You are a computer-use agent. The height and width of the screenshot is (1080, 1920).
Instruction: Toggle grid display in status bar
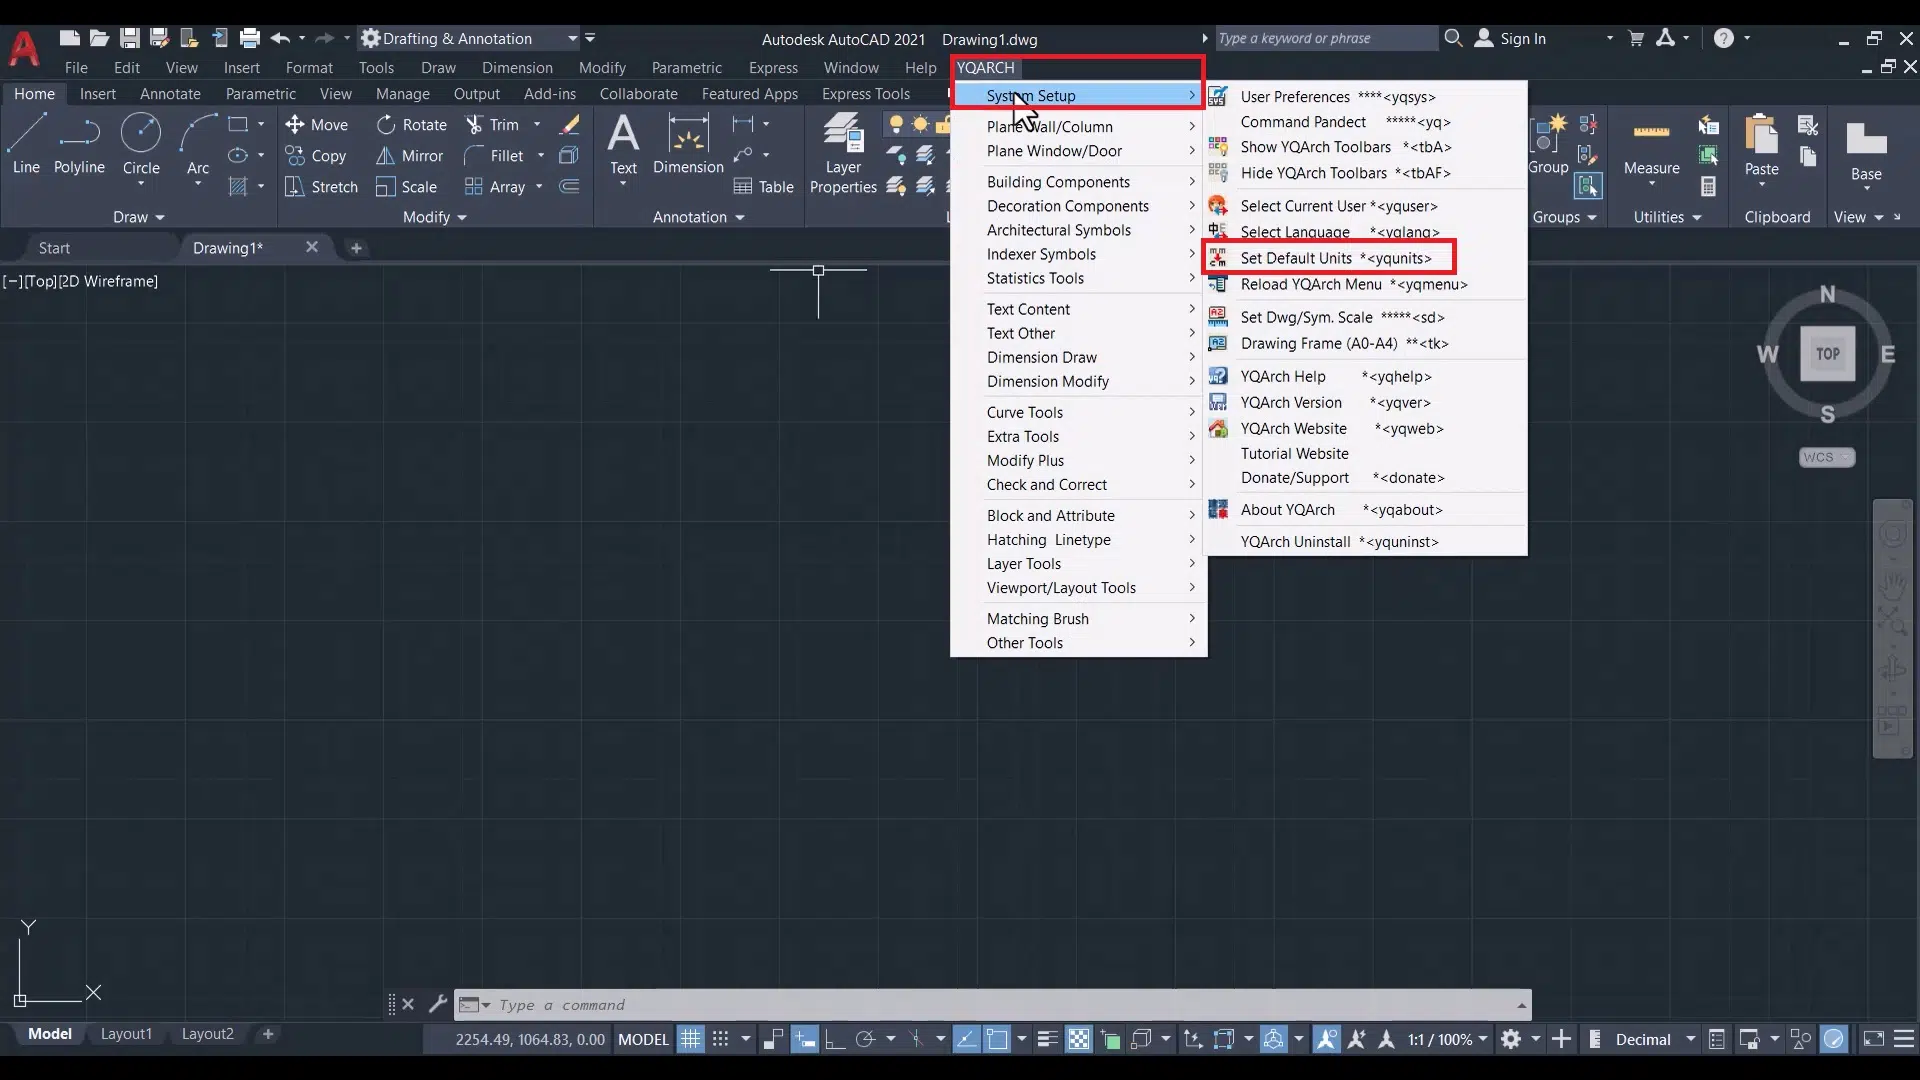(x=690, y=1039)
